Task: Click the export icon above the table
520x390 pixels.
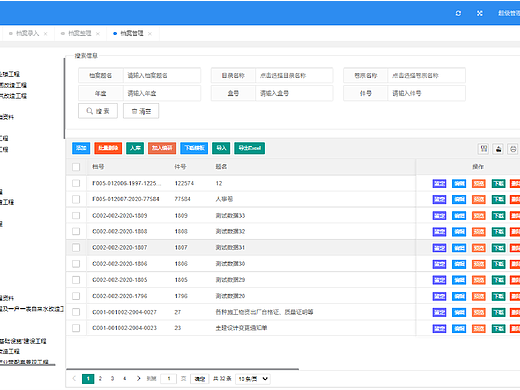Action: [498, 149]
